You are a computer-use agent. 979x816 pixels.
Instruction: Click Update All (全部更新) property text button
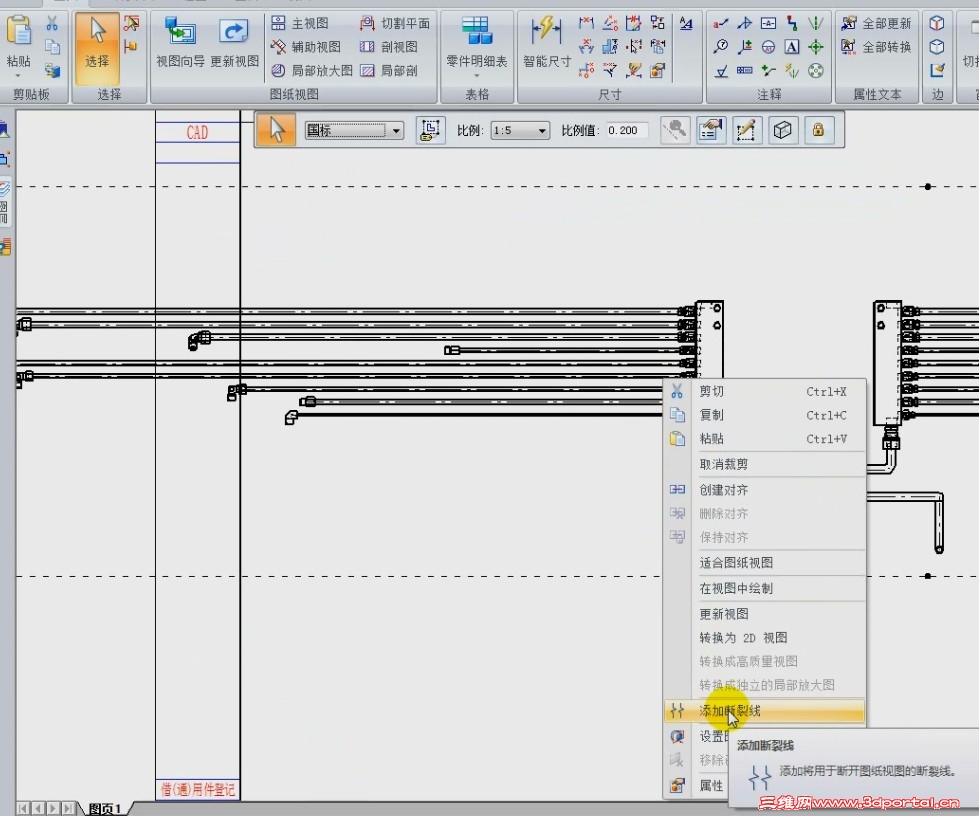[876, 24]
